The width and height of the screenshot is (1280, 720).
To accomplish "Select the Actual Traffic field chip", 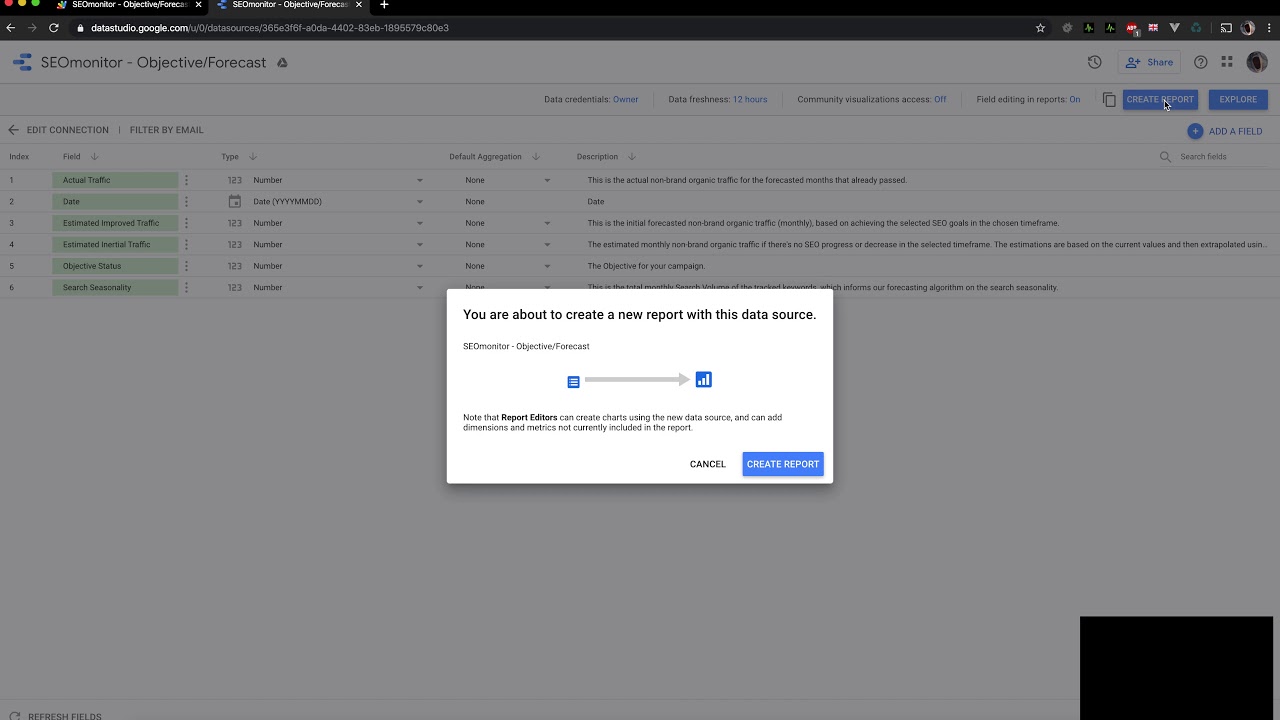I will [115, 180].
